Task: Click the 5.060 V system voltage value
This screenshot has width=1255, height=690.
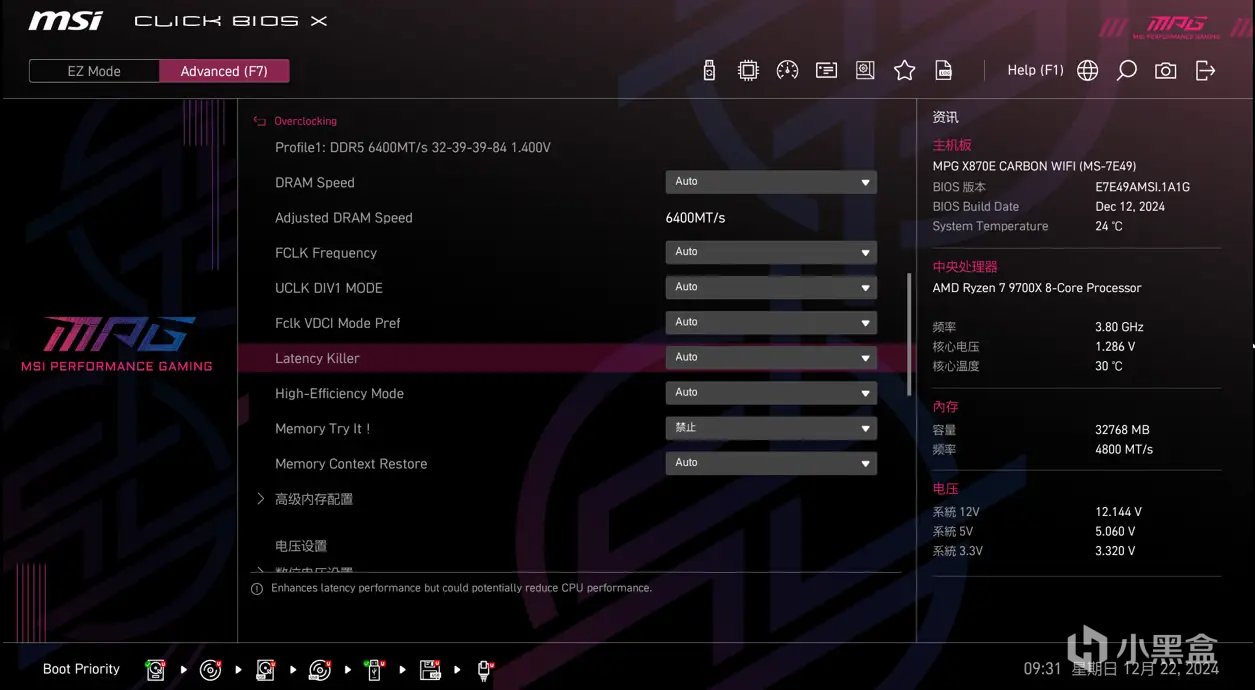Action: tap(1116, 532)
